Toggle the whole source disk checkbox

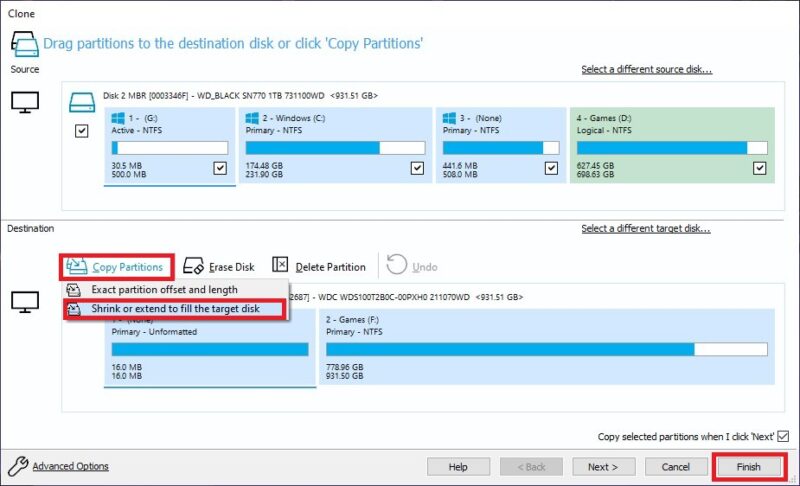82,131
